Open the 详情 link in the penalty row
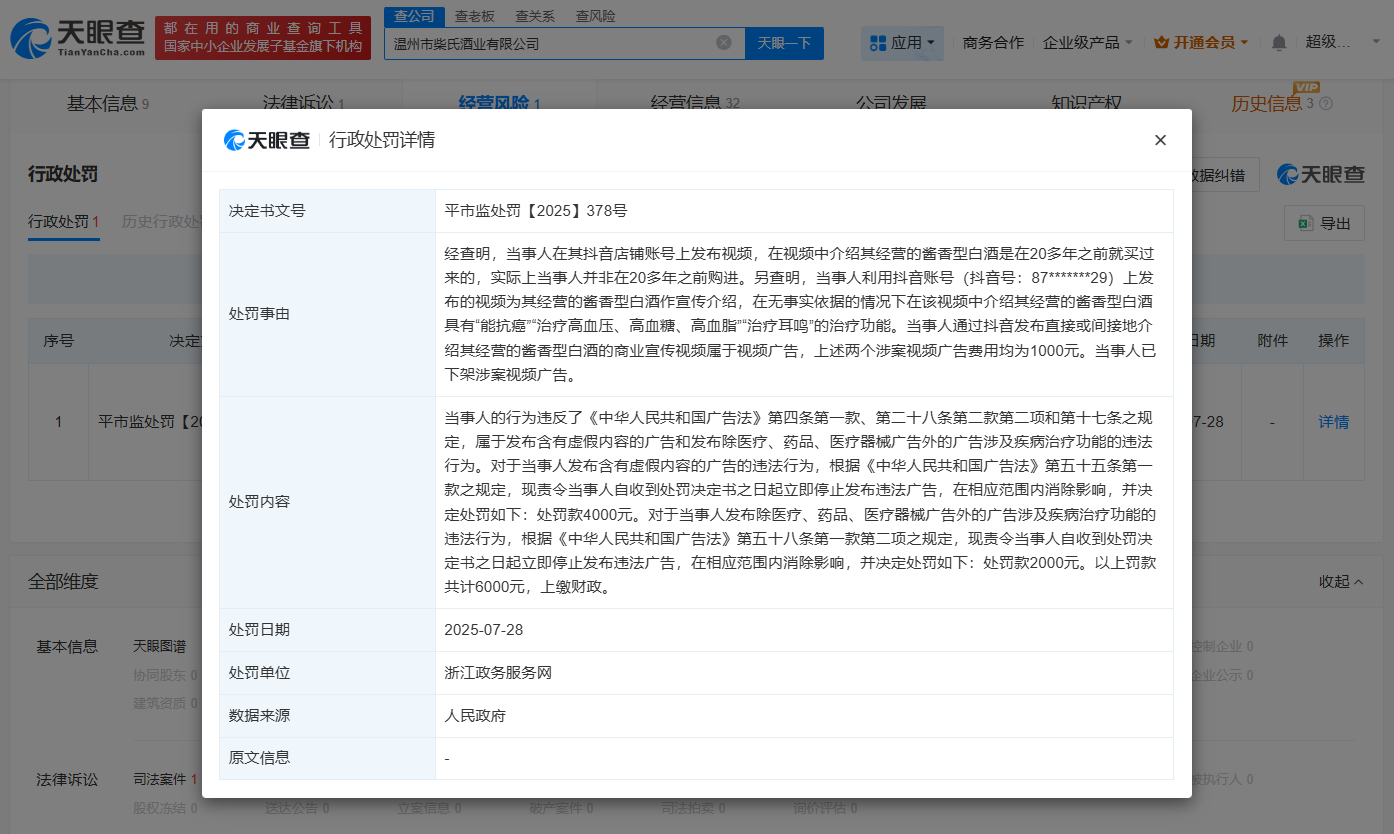 (1333, 422)
